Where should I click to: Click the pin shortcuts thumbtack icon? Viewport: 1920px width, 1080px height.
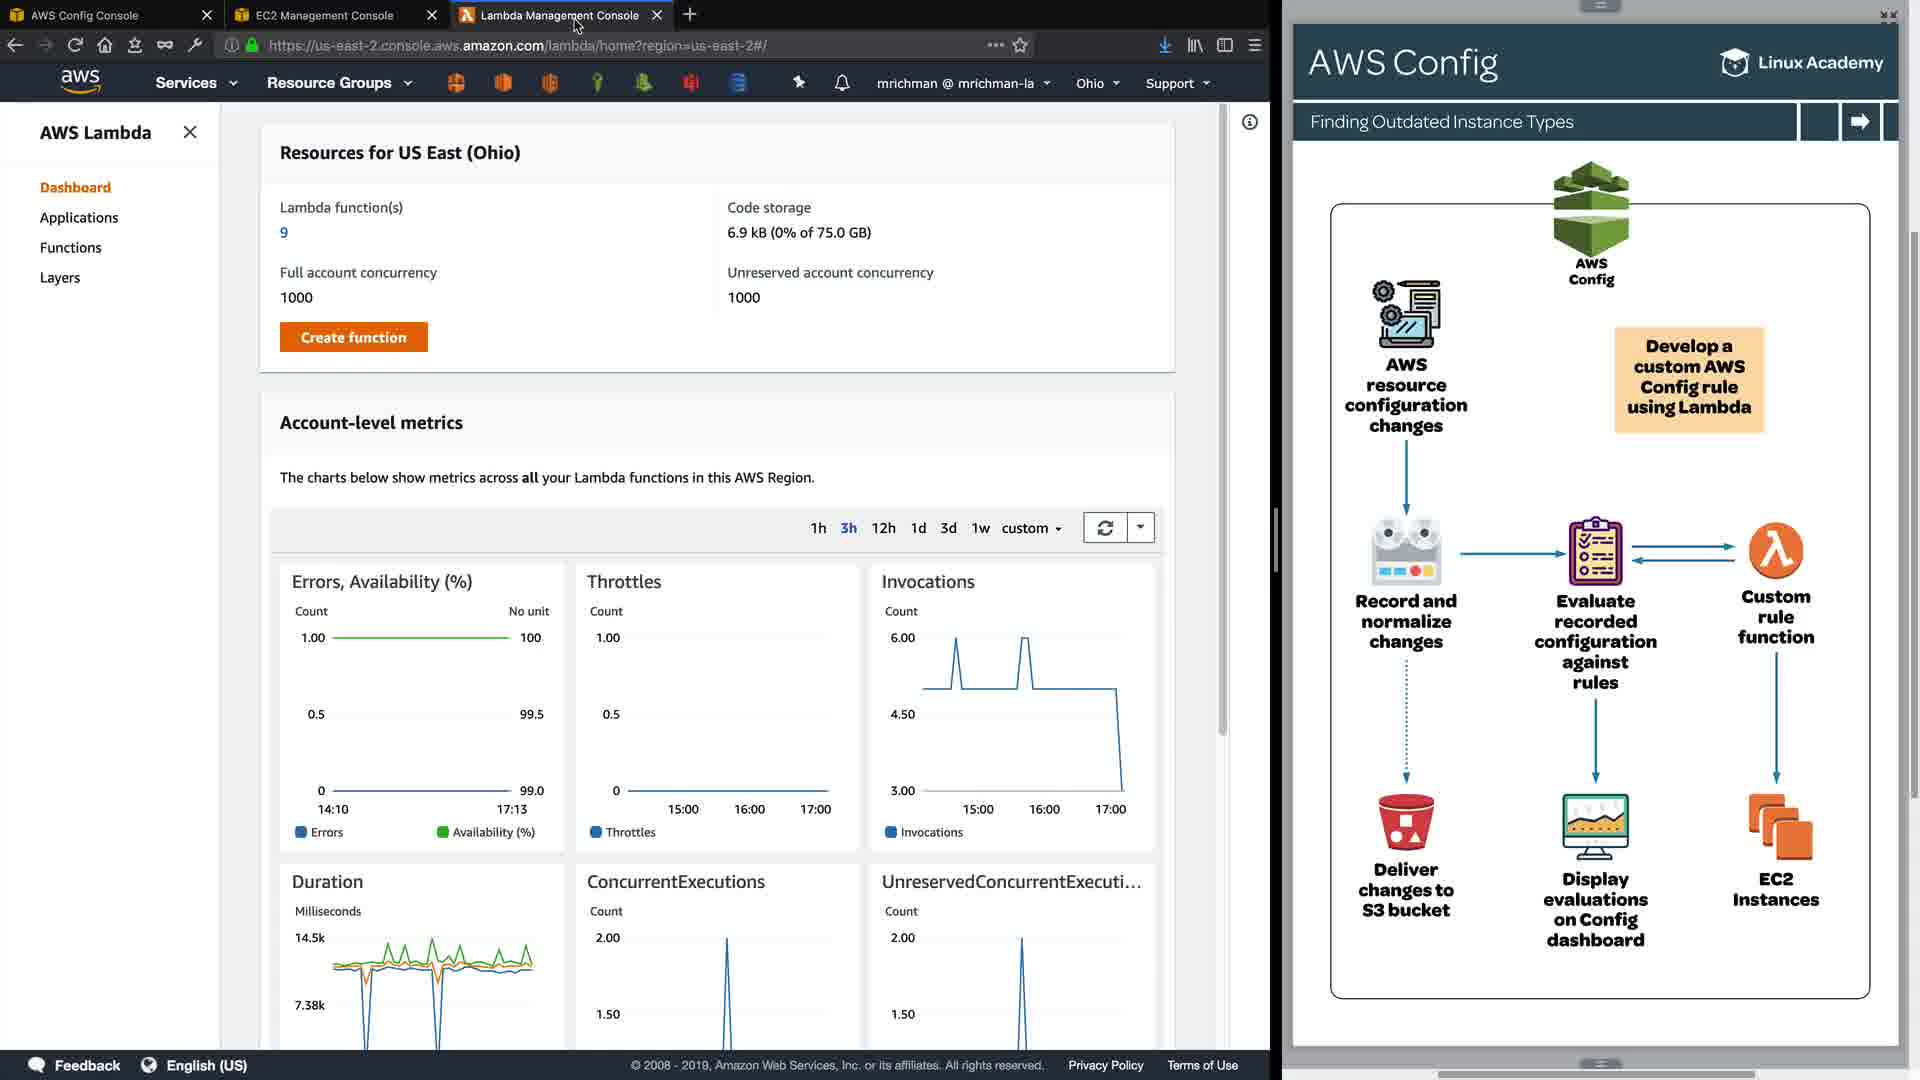pyautogui.click(x=799, y=83)
